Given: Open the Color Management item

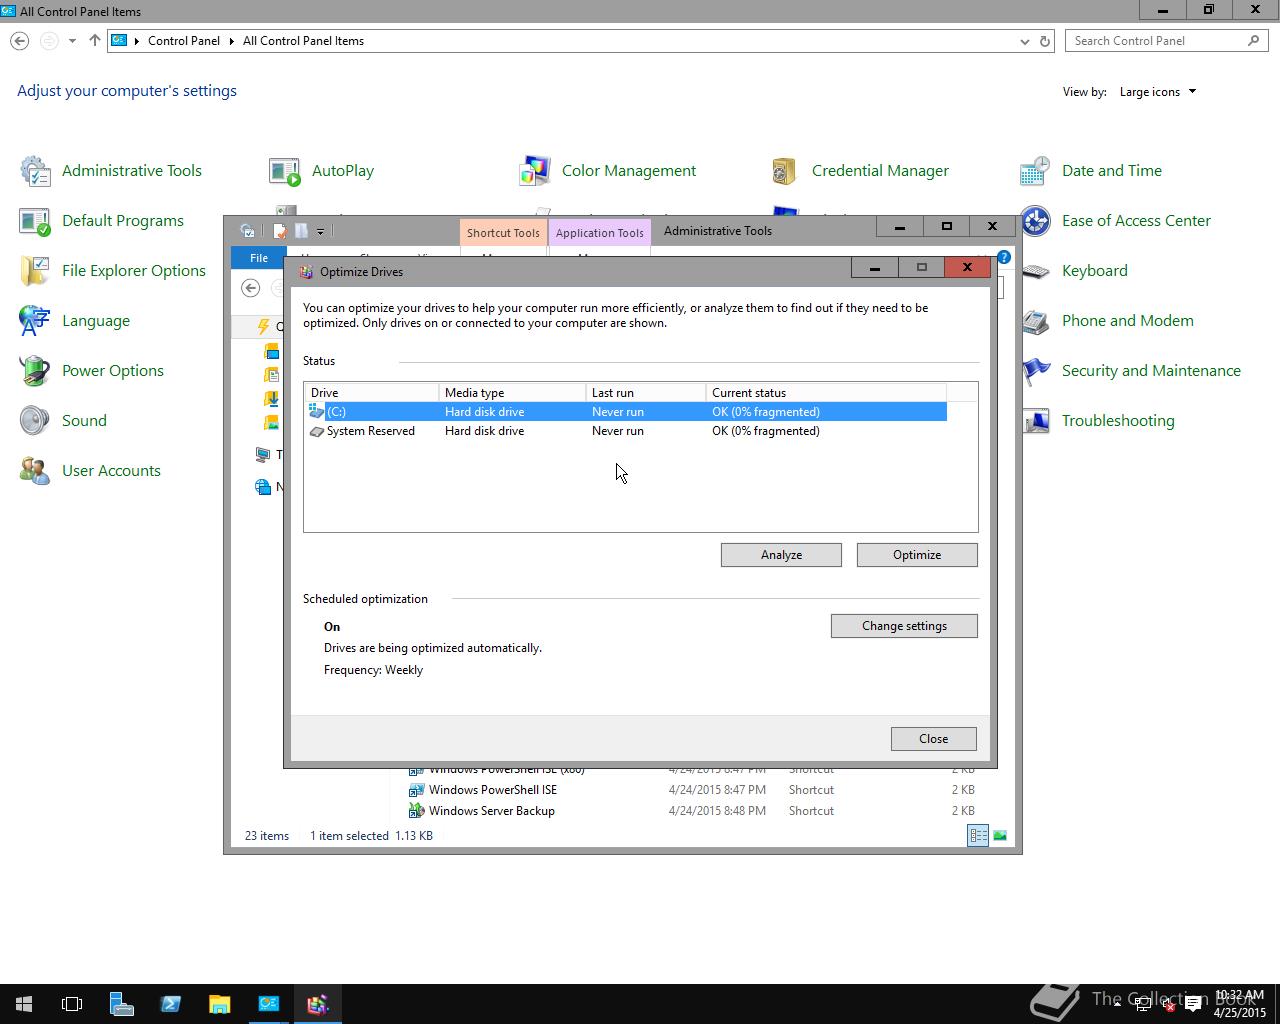Looking at the screenshot, I should [x=608, y=171].
